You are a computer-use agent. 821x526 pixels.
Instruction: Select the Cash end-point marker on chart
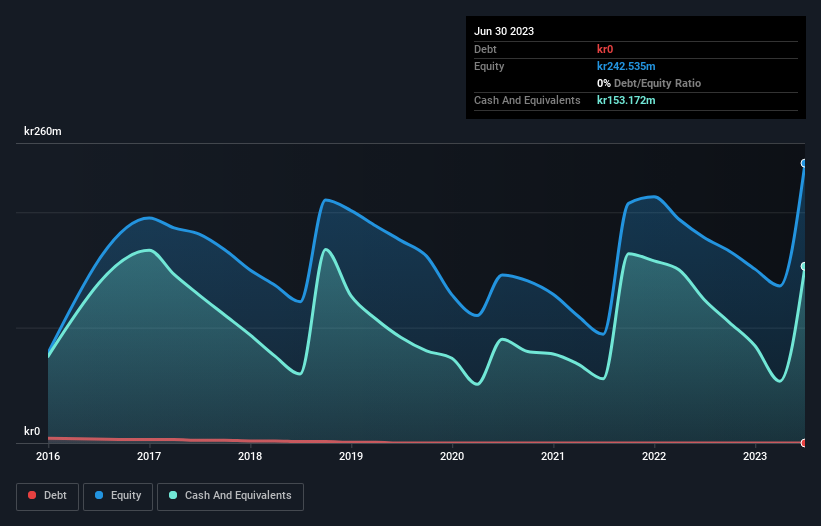pos(804,266)
